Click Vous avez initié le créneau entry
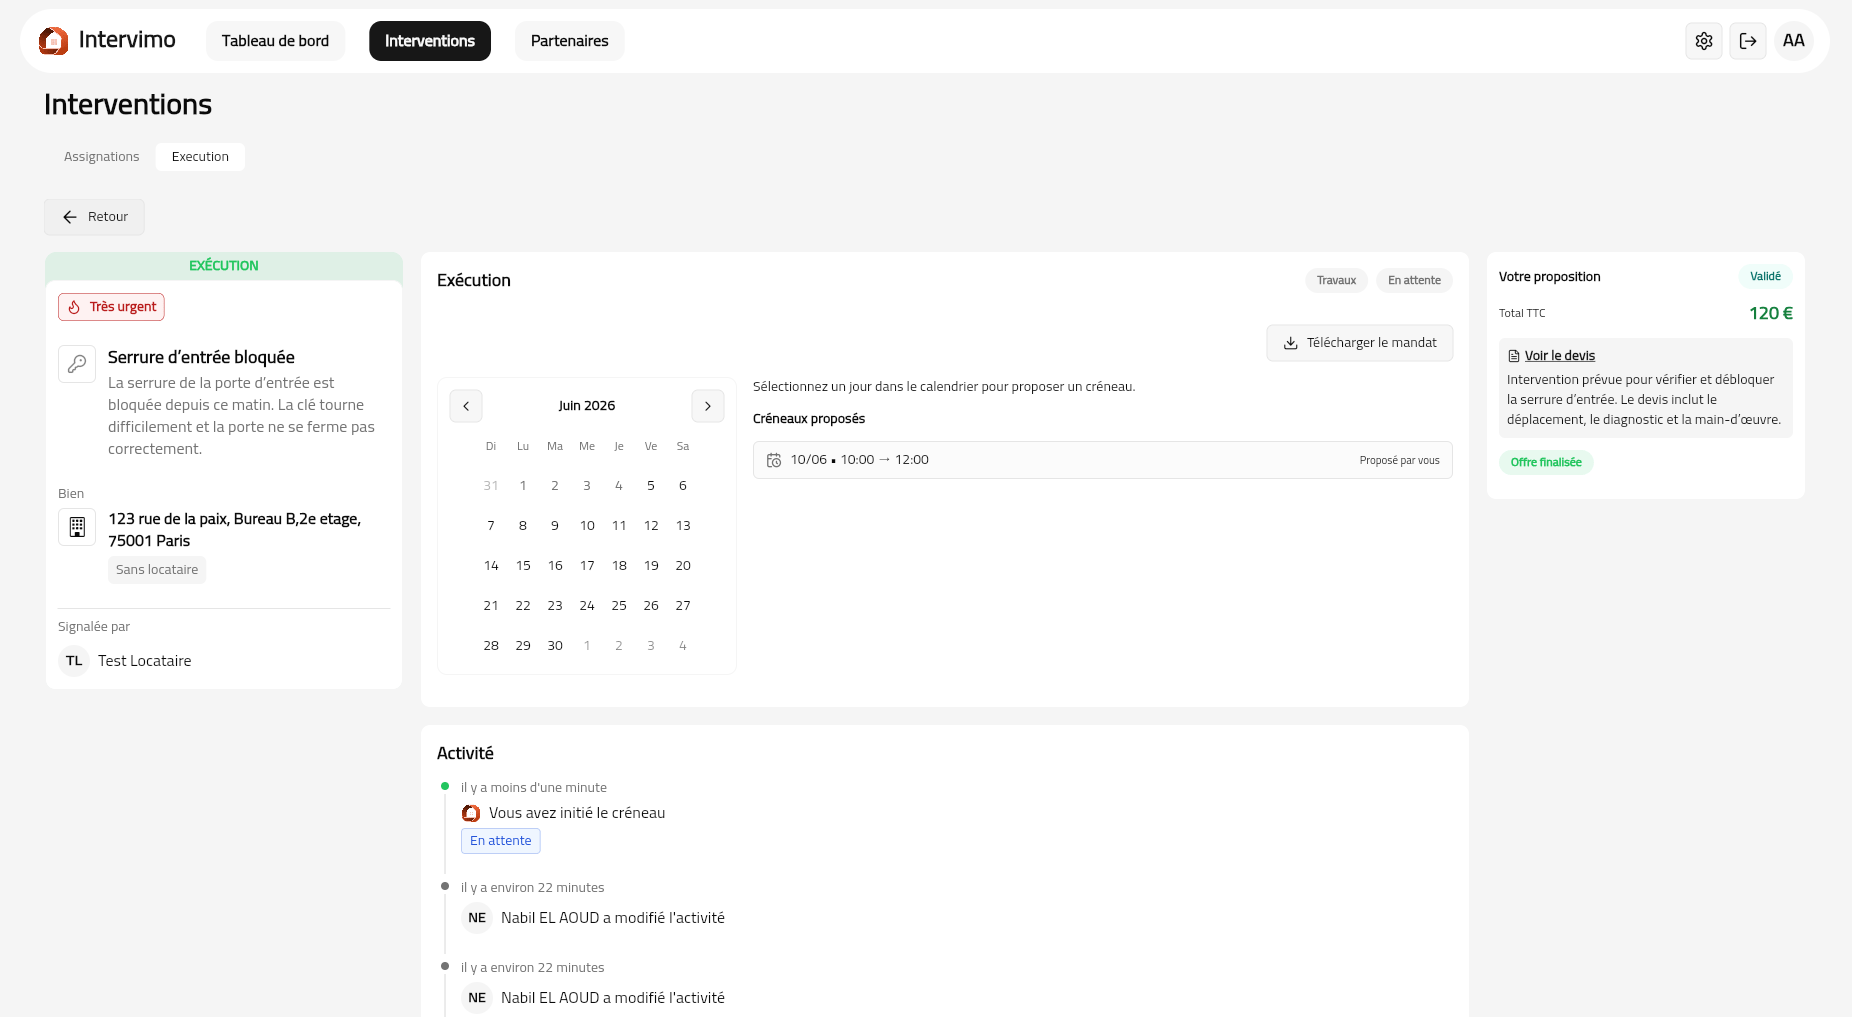 (x=577, y=813)
